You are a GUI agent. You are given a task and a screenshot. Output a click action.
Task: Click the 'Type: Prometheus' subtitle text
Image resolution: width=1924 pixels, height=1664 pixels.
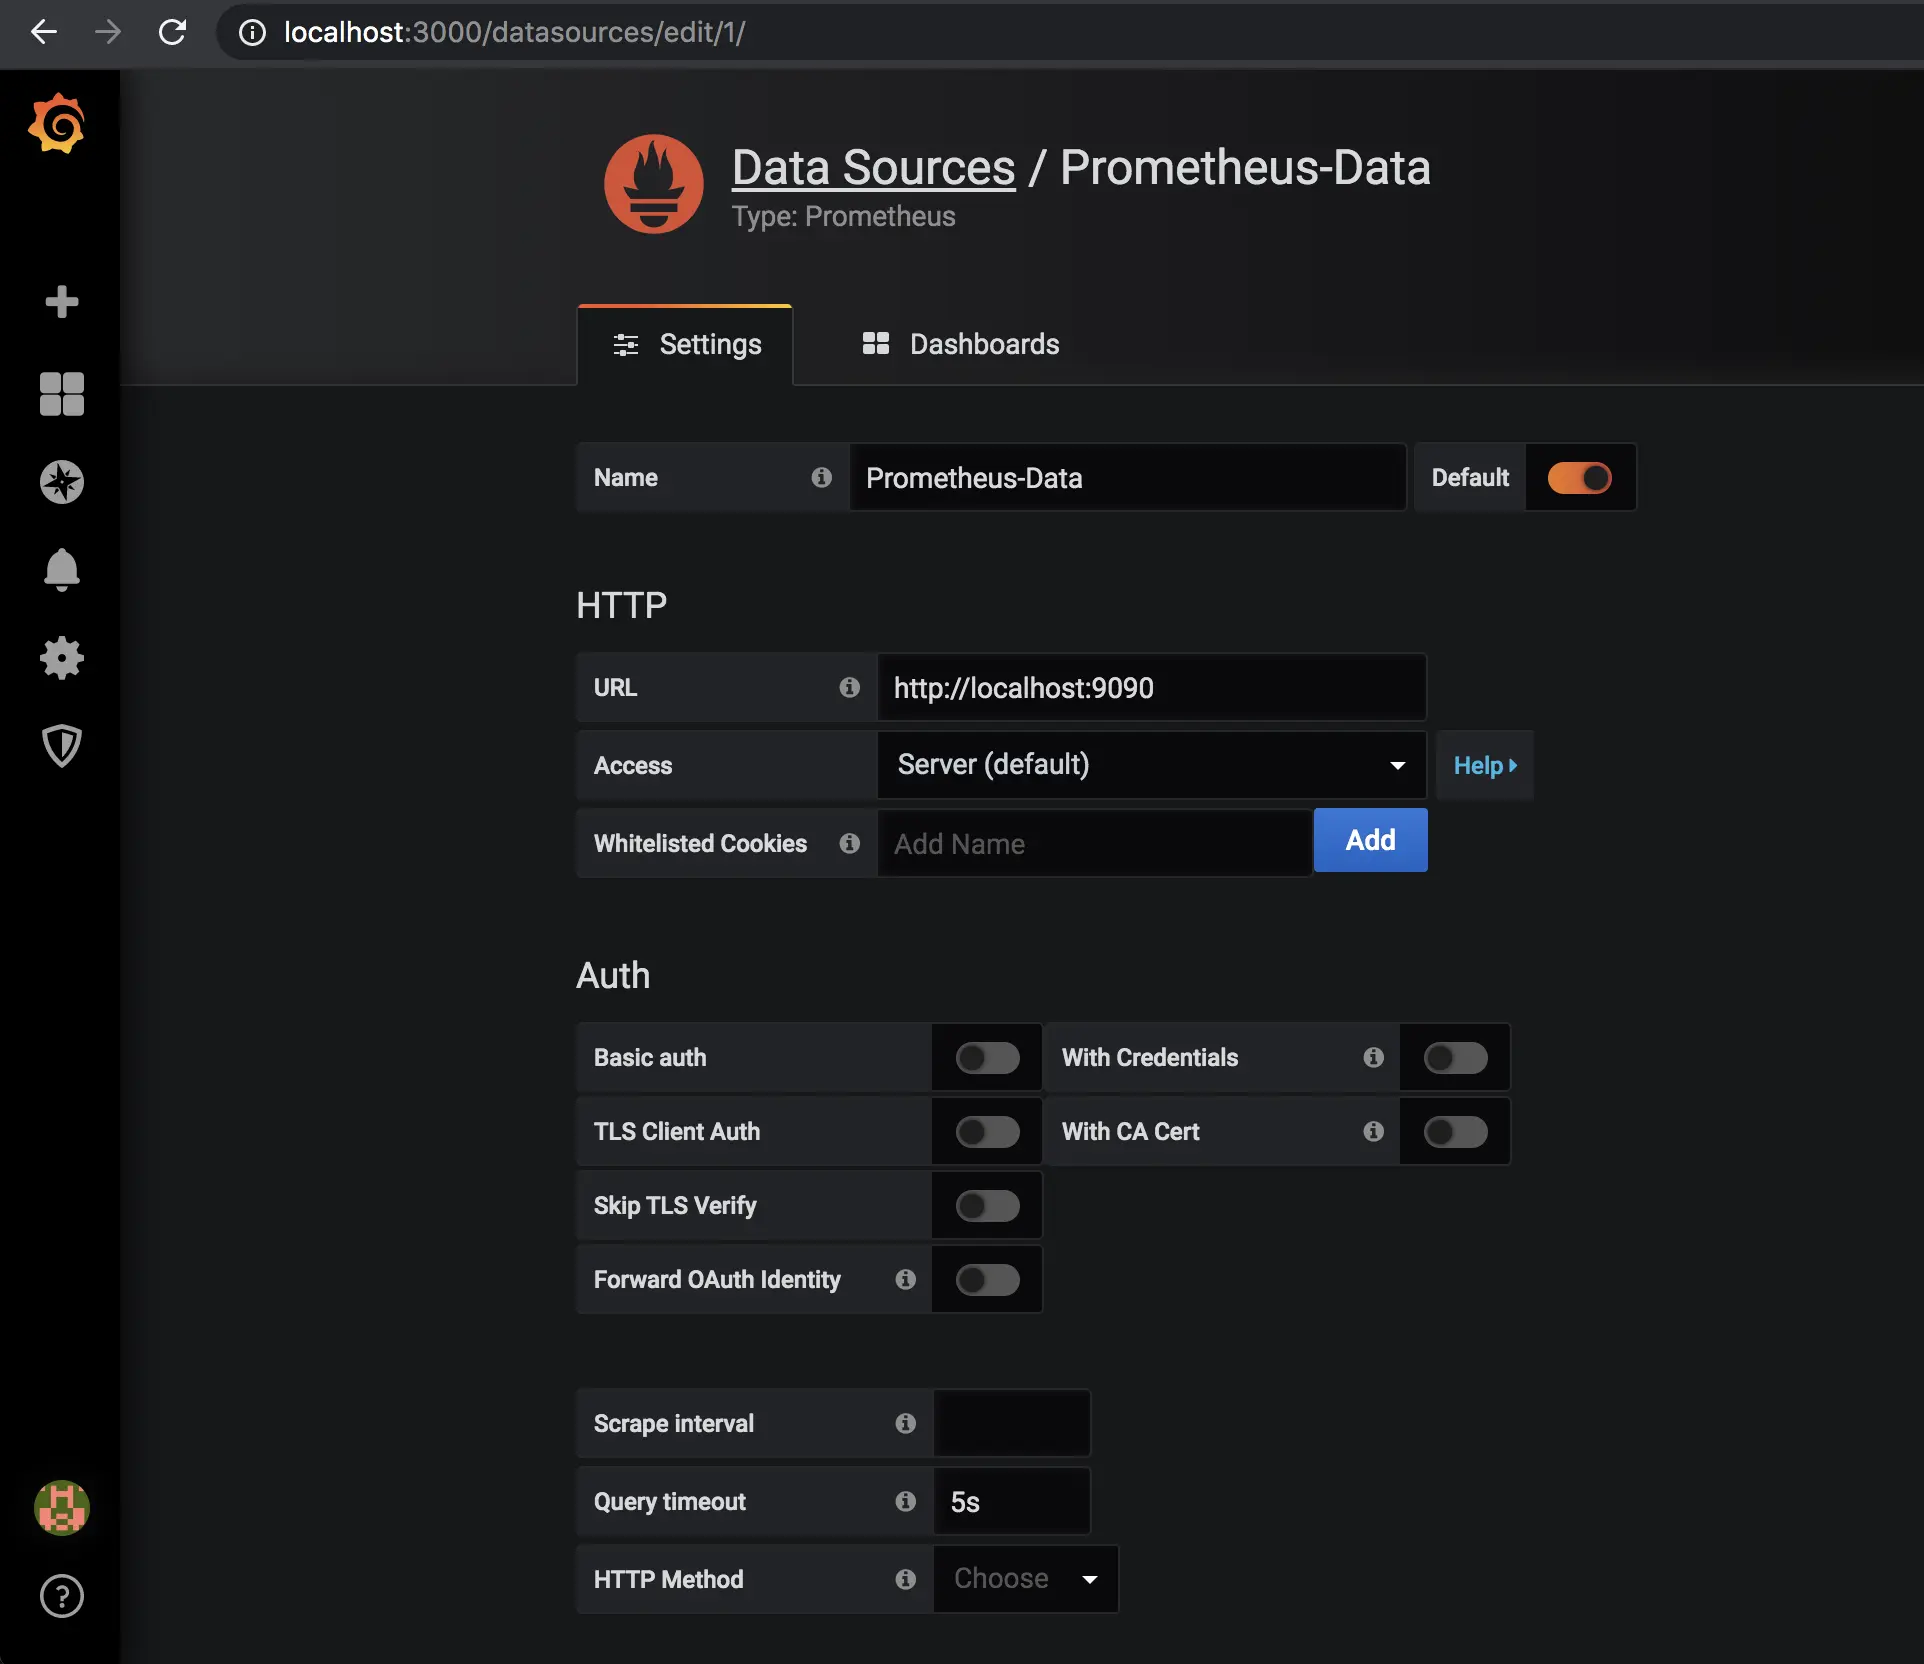[844, 216]
